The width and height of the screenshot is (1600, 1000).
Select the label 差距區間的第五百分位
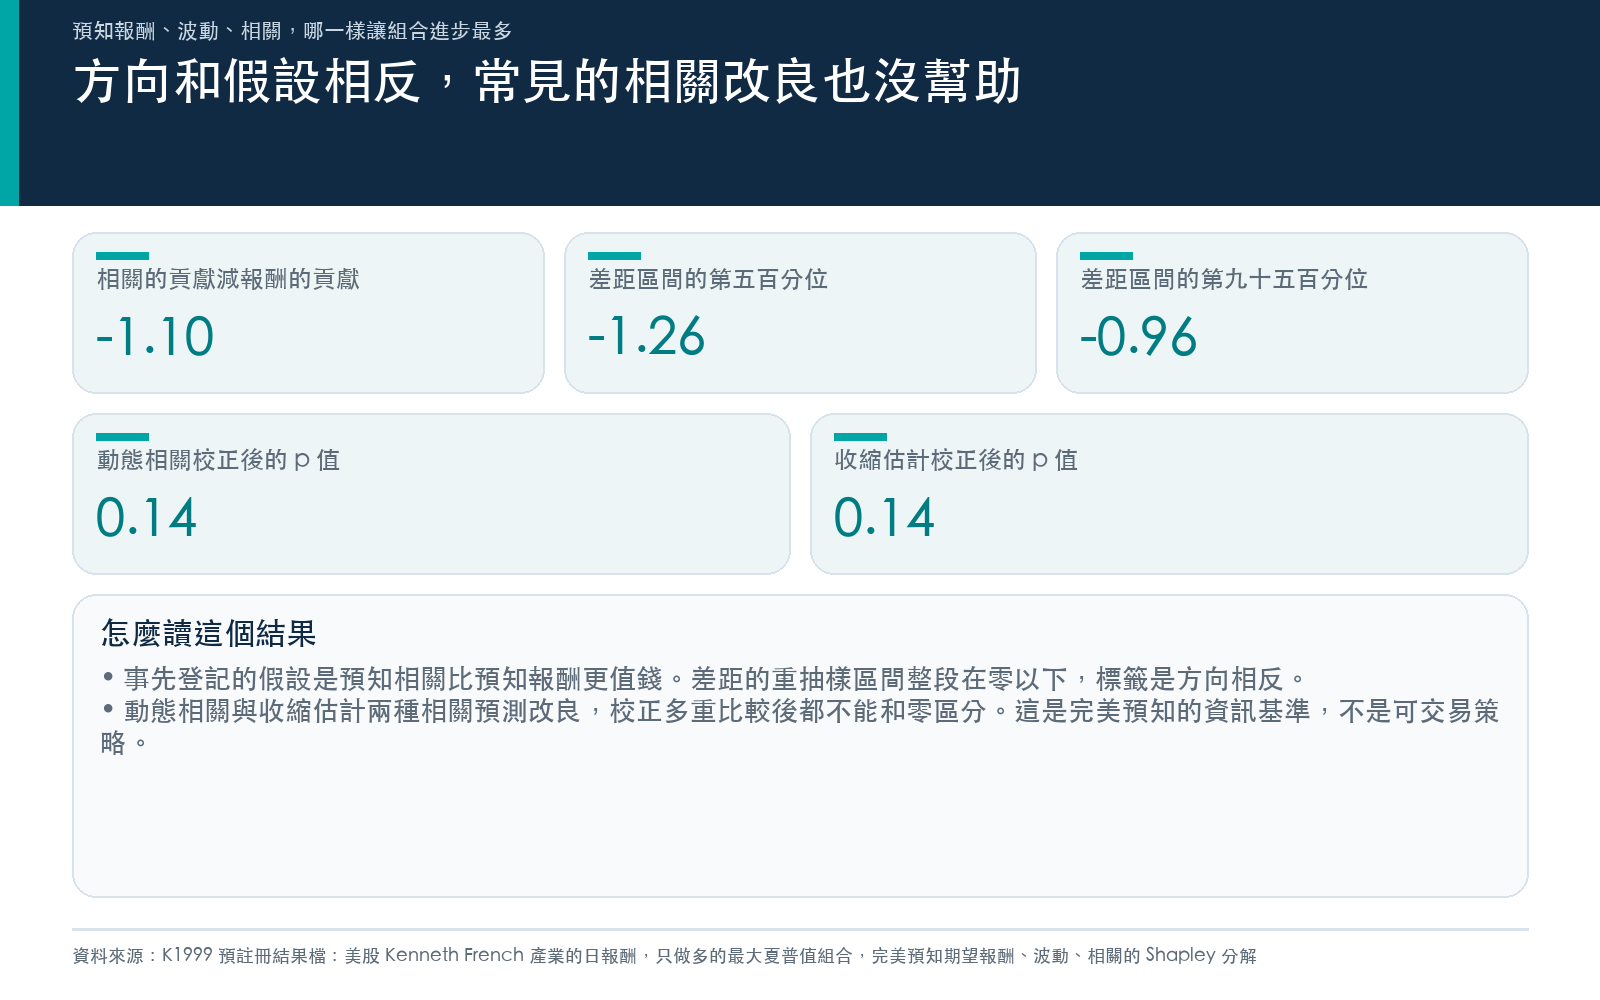click(x=708, y=279)
